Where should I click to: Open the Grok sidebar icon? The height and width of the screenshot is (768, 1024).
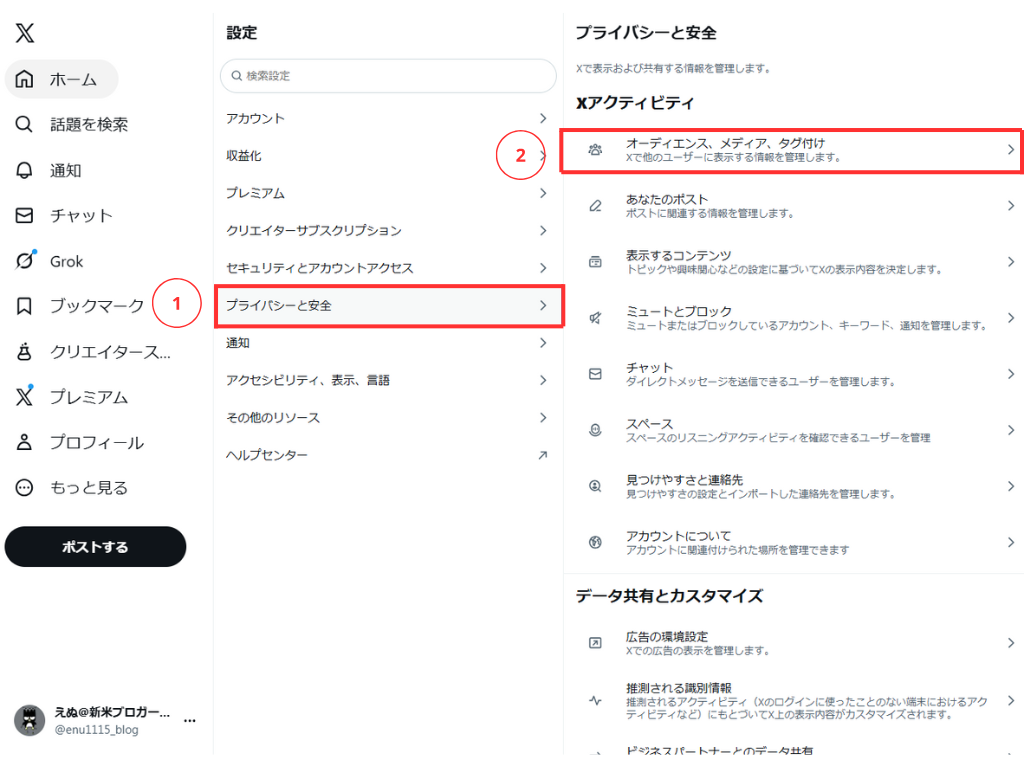click(25, 261)
